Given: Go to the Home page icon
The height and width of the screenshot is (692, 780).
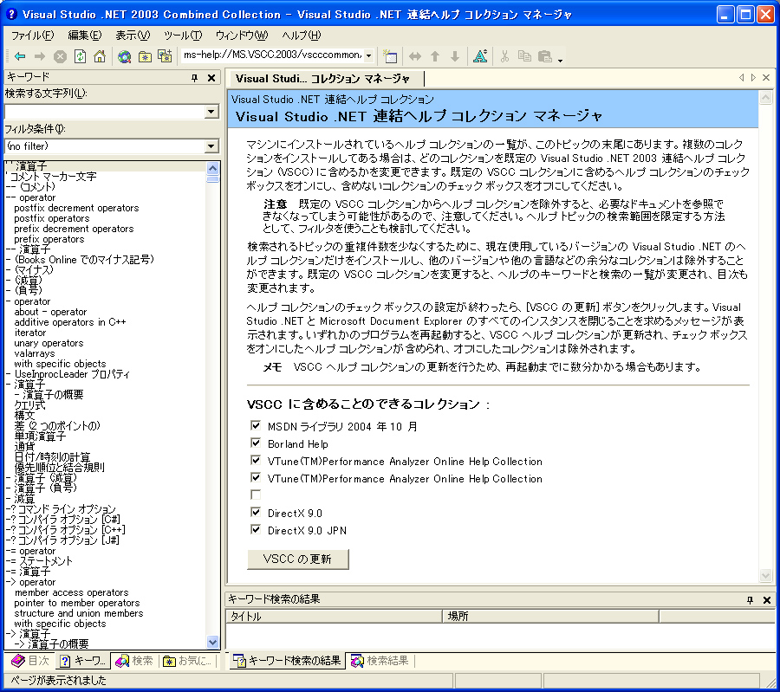Looking at the screenshot, I should [100, 56].
